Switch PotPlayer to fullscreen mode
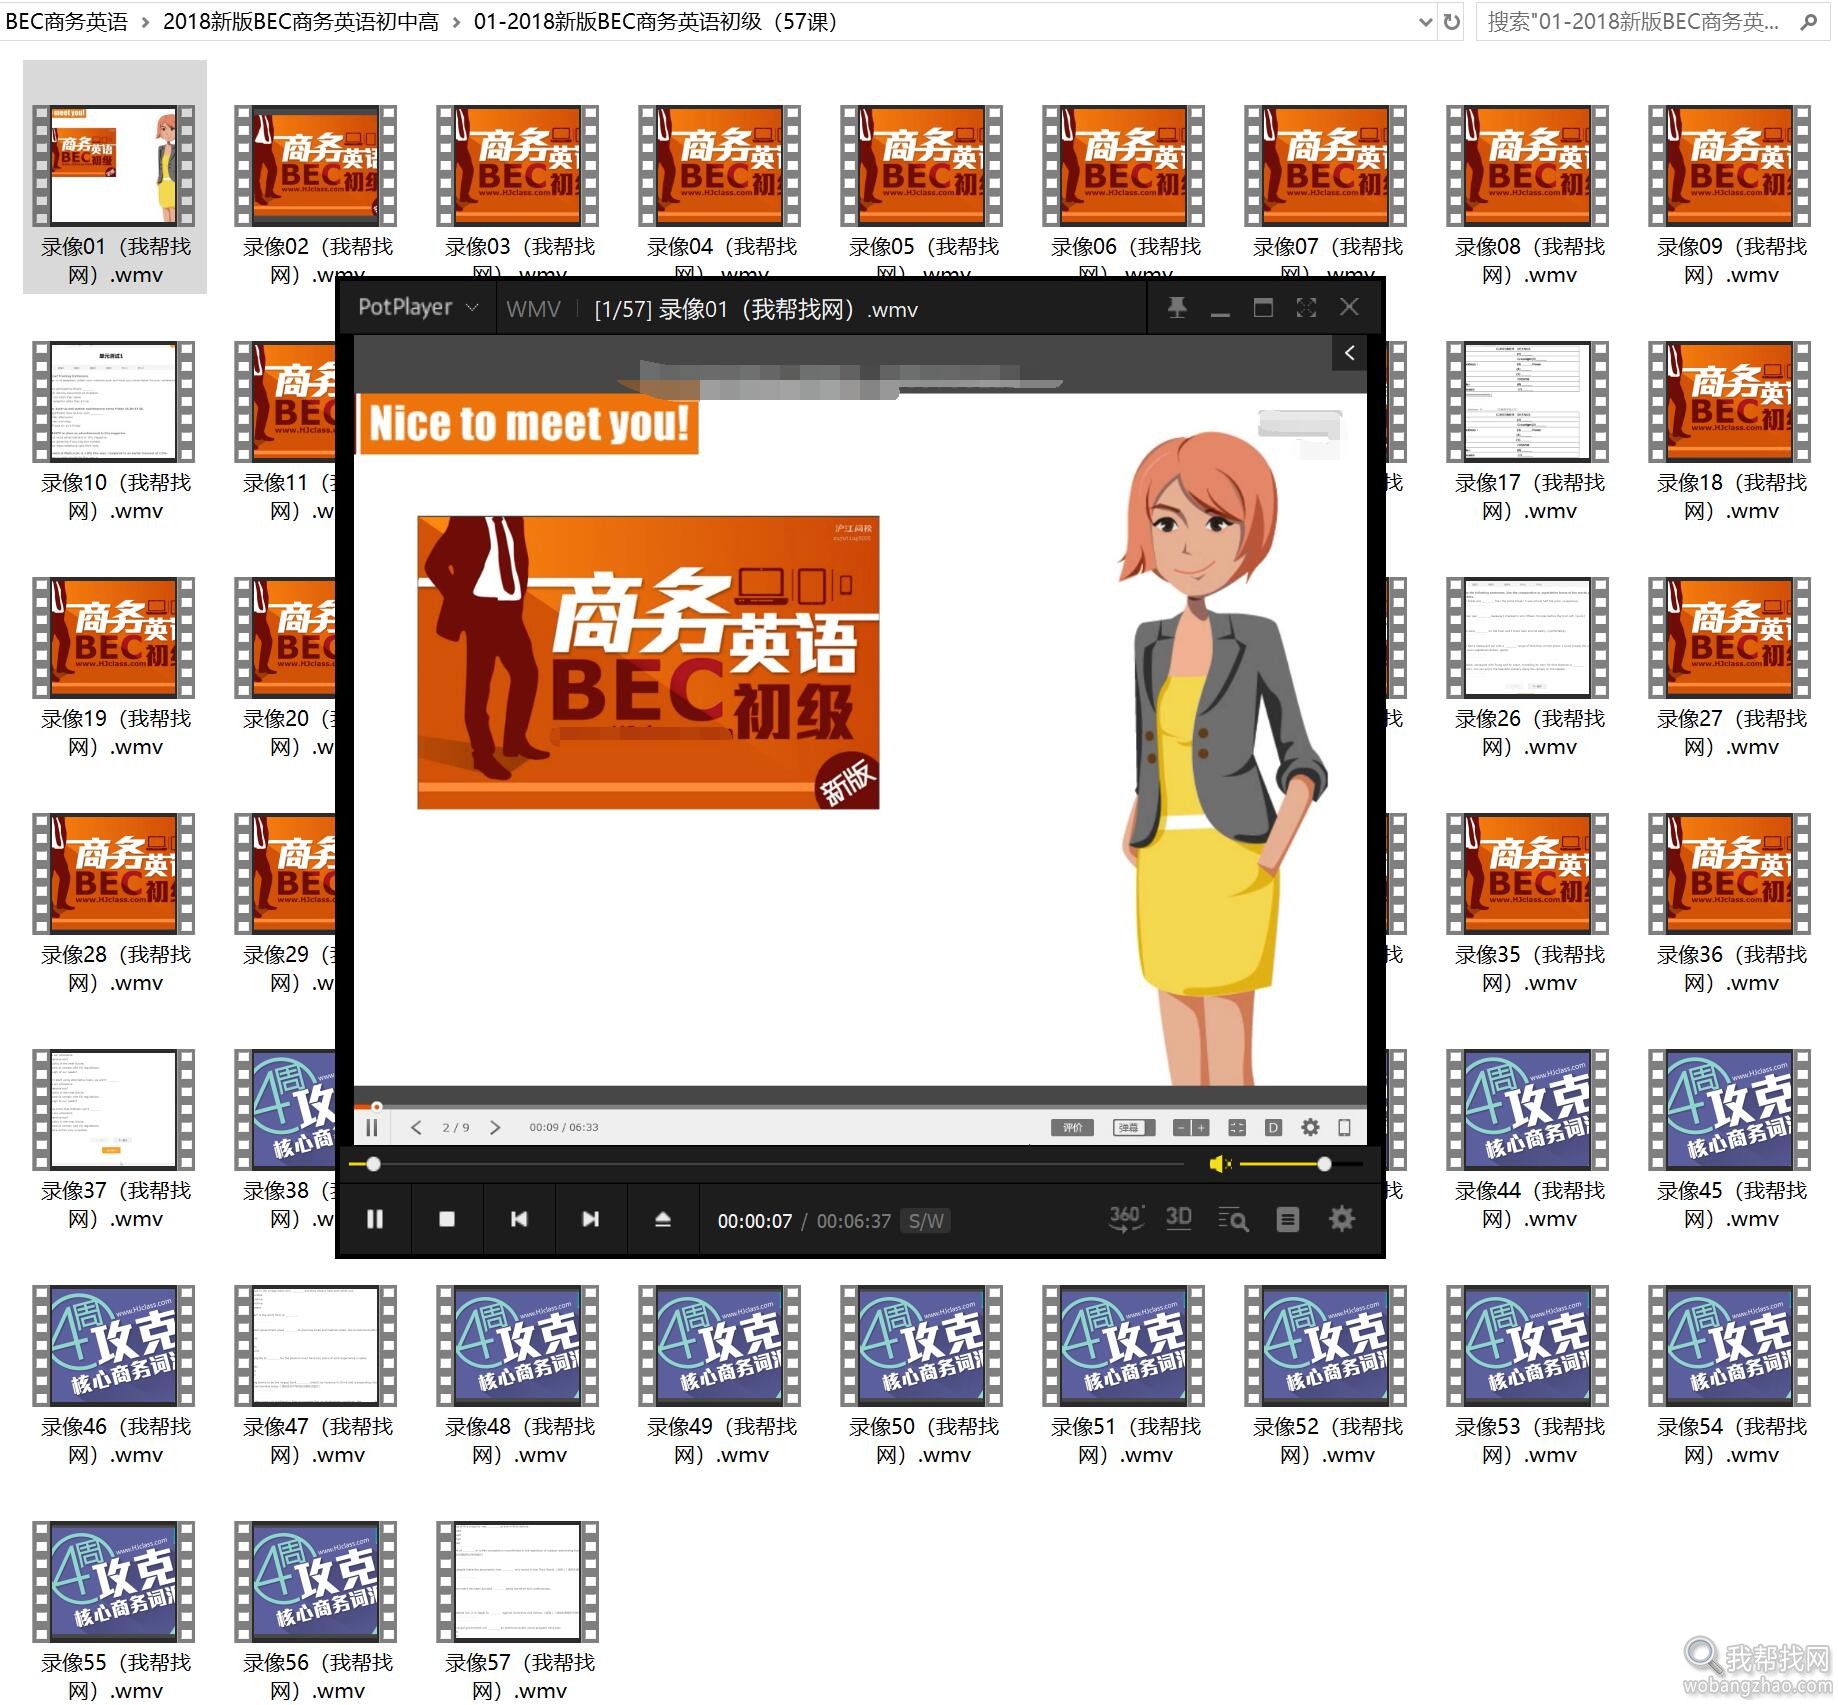Image resolution: width=1838 pixels, height=1705 pixels. pyautogui.click(x=1306, y=308)
